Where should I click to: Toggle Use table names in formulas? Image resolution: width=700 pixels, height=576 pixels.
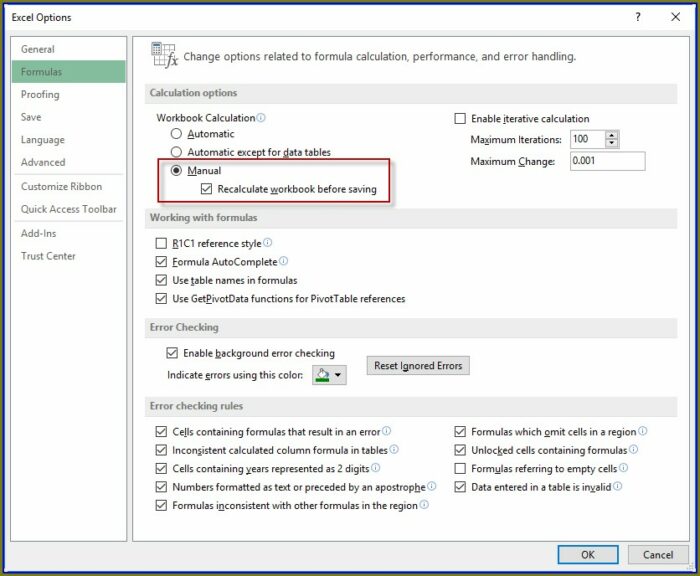[161, 280]
